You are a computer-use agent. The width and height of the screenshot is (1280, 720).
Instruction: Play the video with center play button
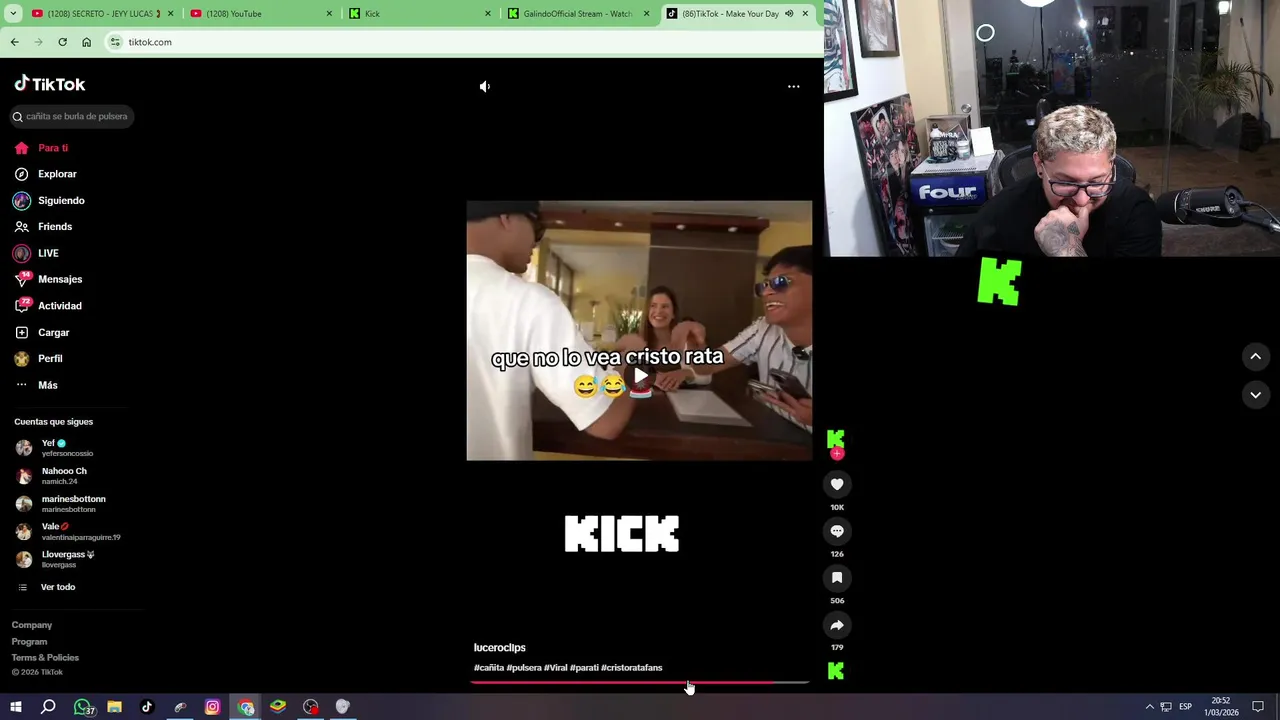[x=640, y=376]
